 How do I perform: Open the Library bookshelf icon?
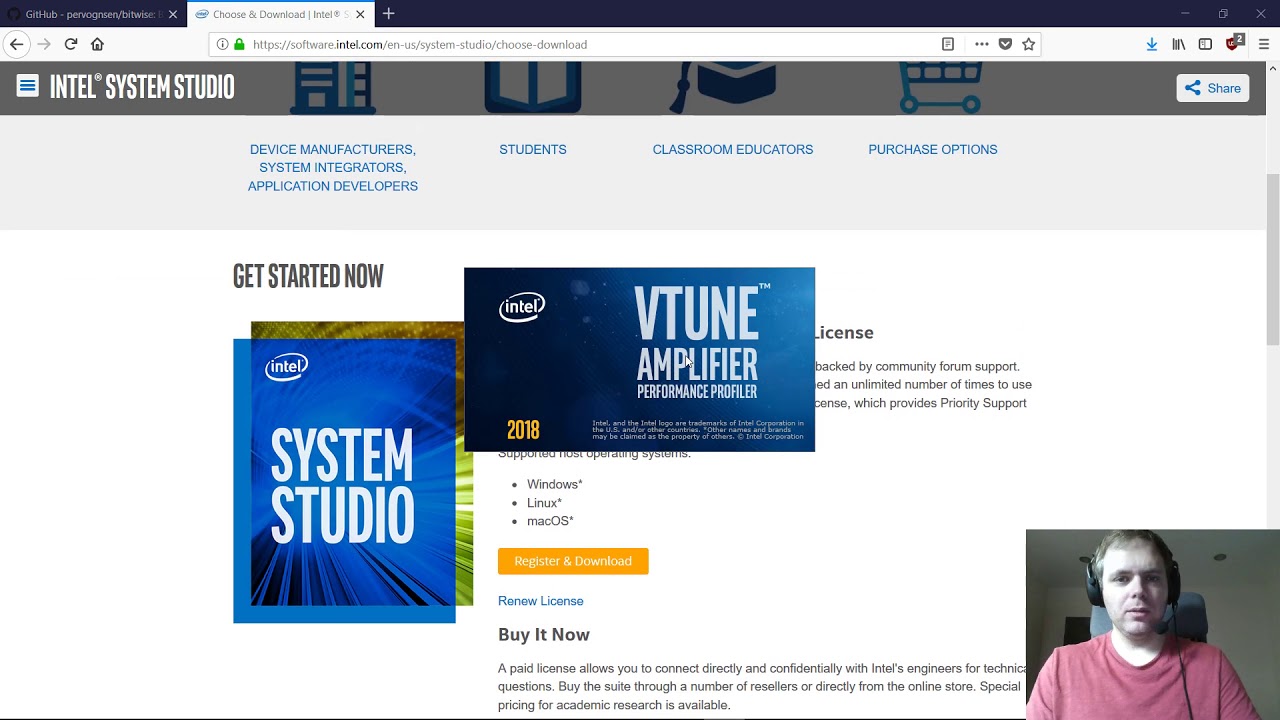click(x=1179, y=44)
